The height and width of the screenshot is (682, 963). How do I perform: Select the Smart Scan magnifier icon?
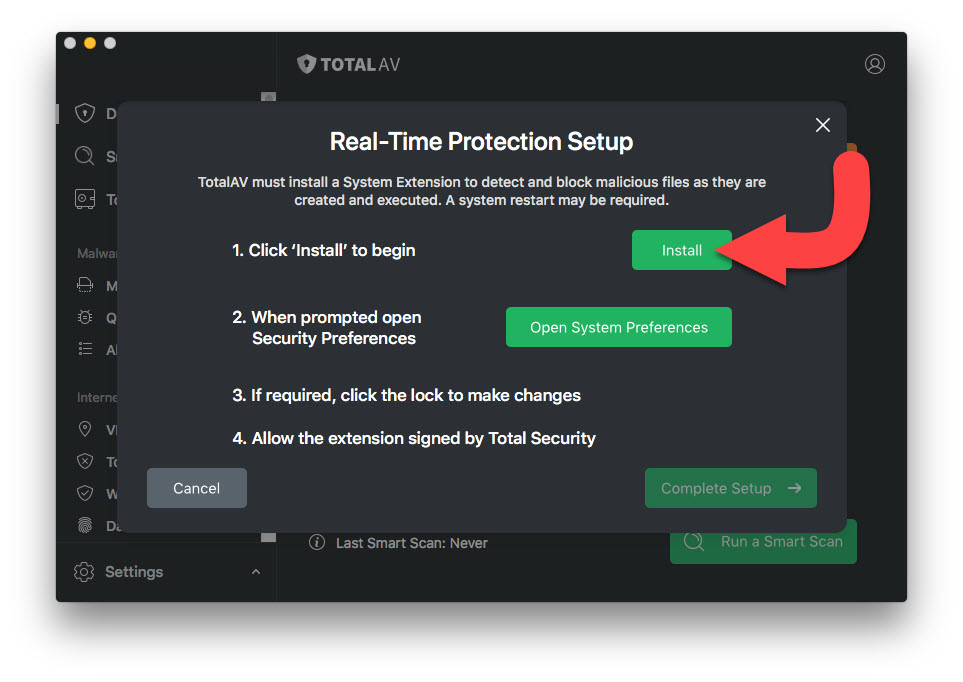coord(85,157)
